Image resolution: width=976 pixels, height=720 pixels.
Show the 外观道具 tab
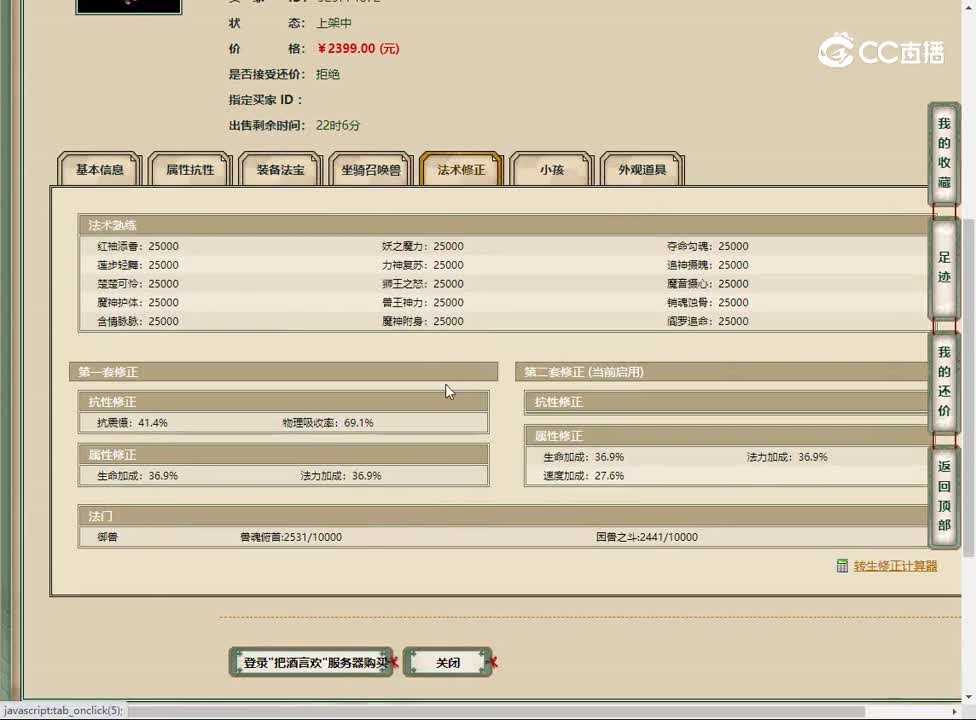click(642, 170)
